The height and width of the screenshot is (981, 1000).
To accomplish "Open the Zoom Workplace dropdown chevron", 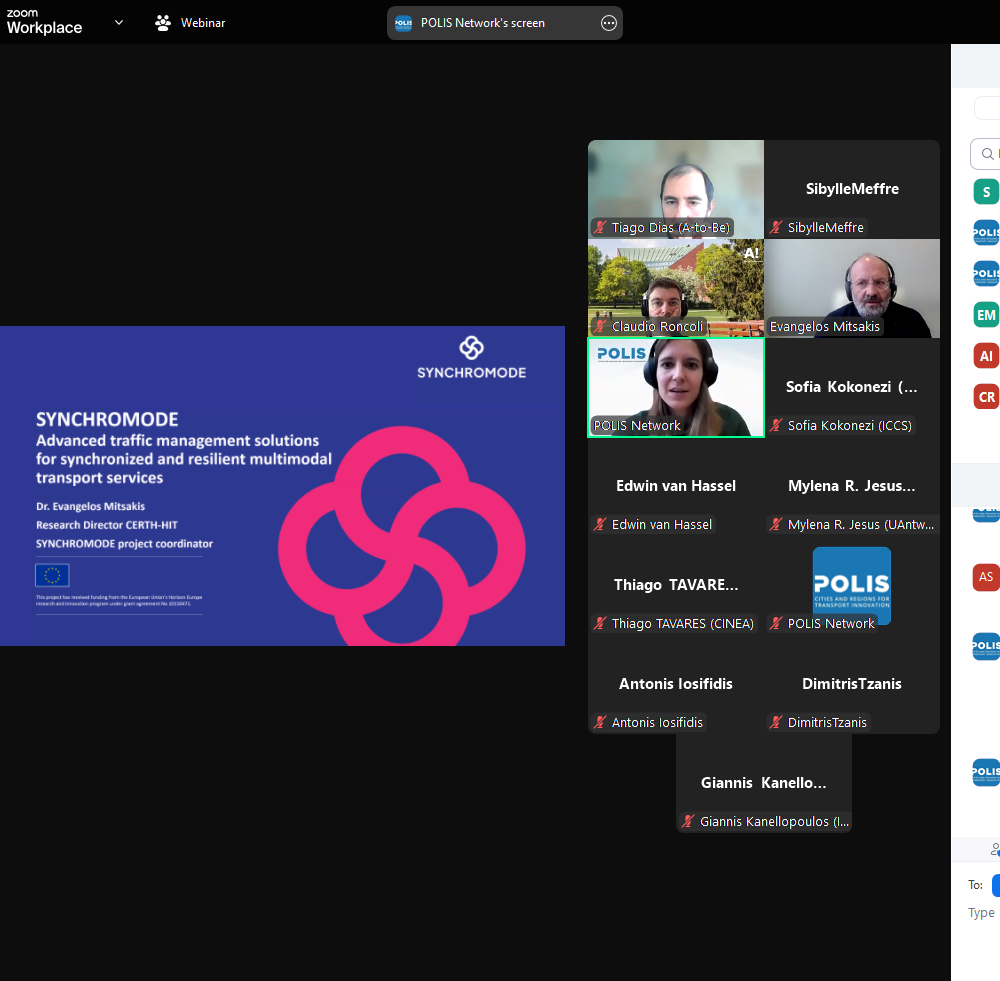I will click(119, 22).
